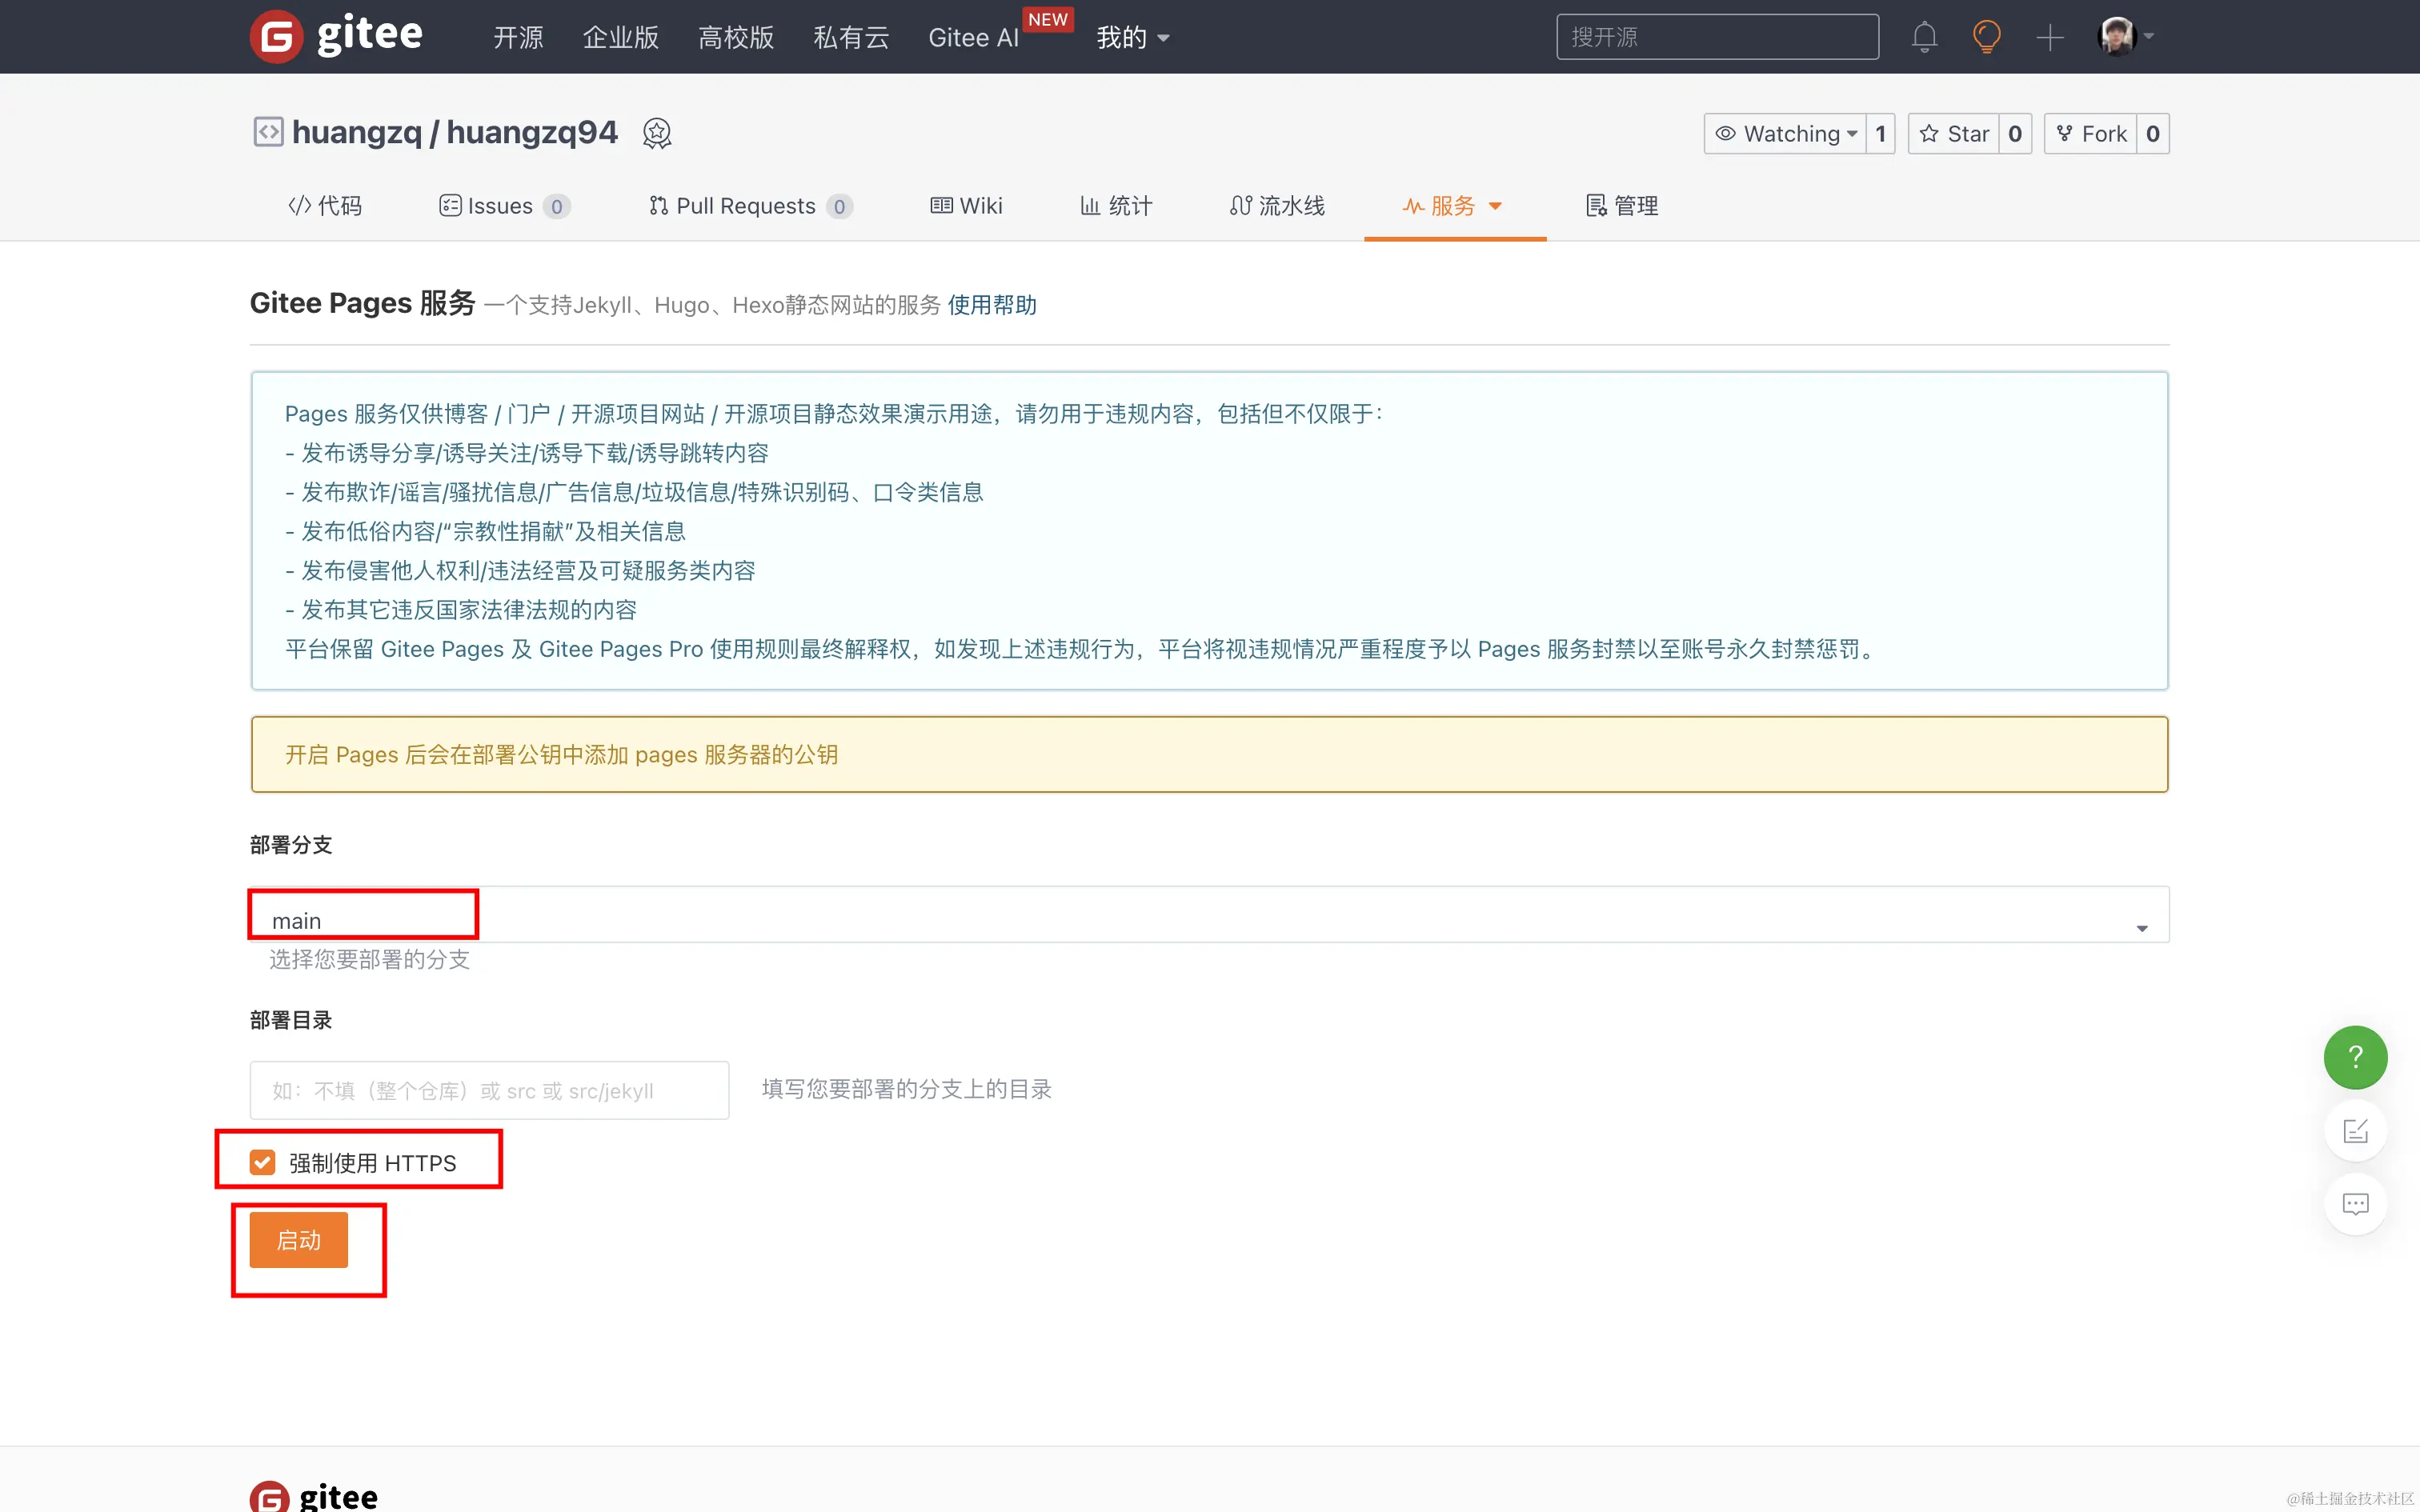Viewport: 2420px width, 1512px height.
Task: Open Gitee AI in the navigation
Action: (x=974, y=38)
